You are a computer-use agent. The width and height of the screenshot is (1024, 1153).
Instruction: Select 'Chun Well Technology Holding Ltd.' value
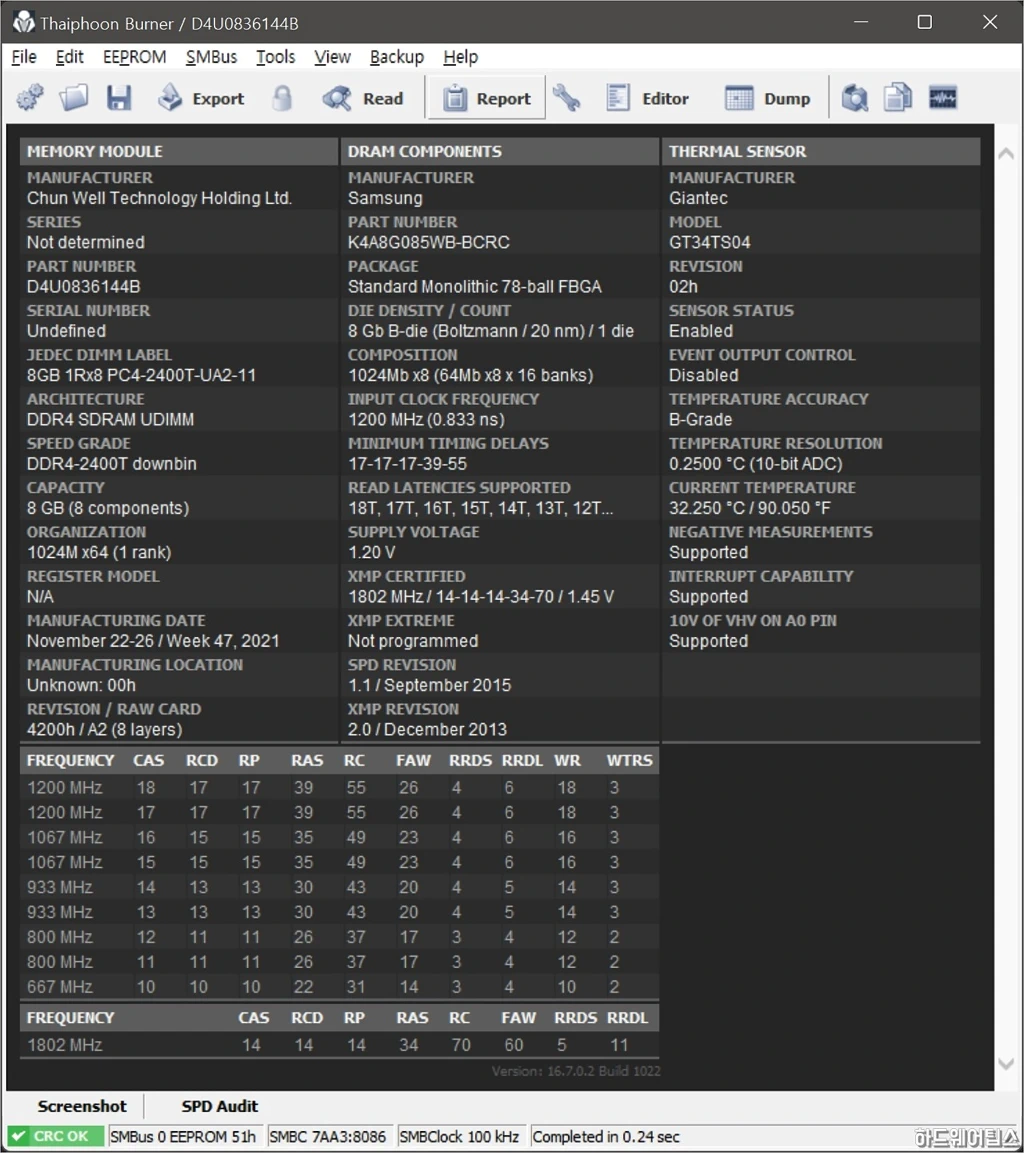(160, 198)
